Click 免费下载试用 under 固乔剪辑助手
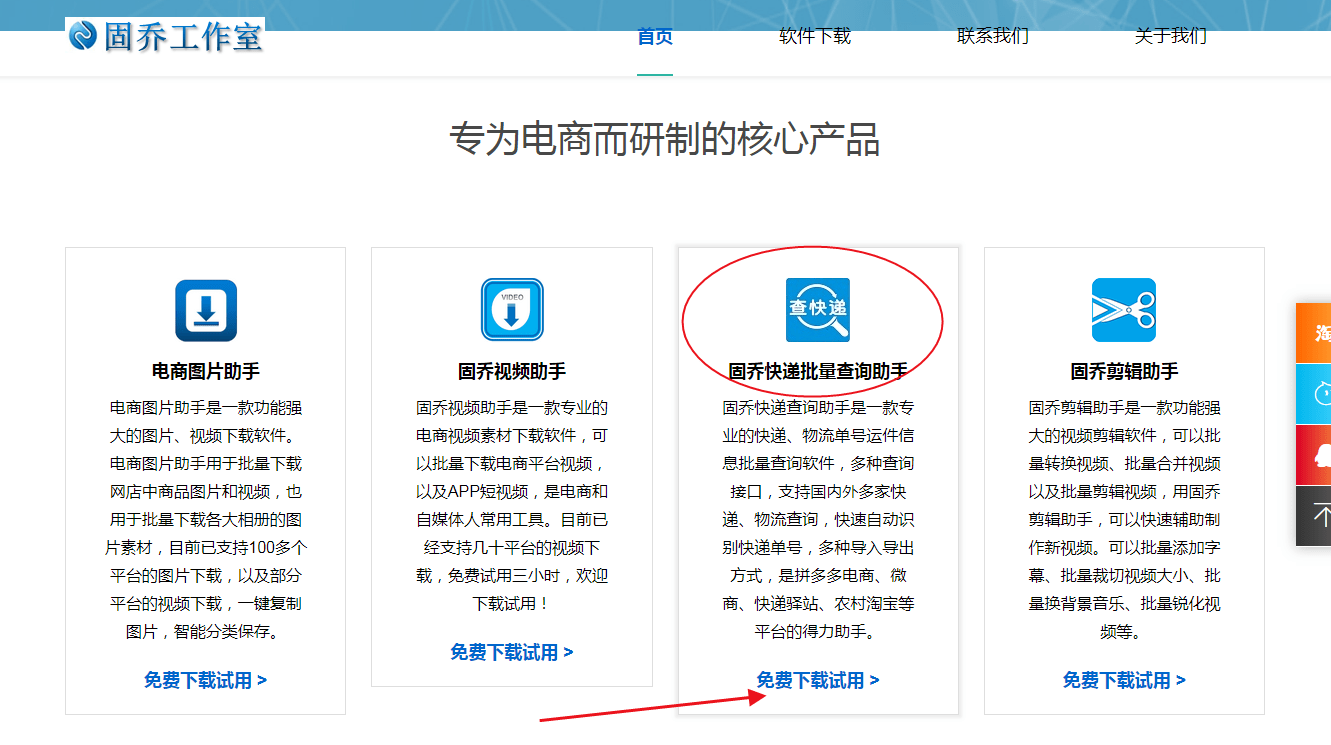The image size is (1331, 745). 1124,680
